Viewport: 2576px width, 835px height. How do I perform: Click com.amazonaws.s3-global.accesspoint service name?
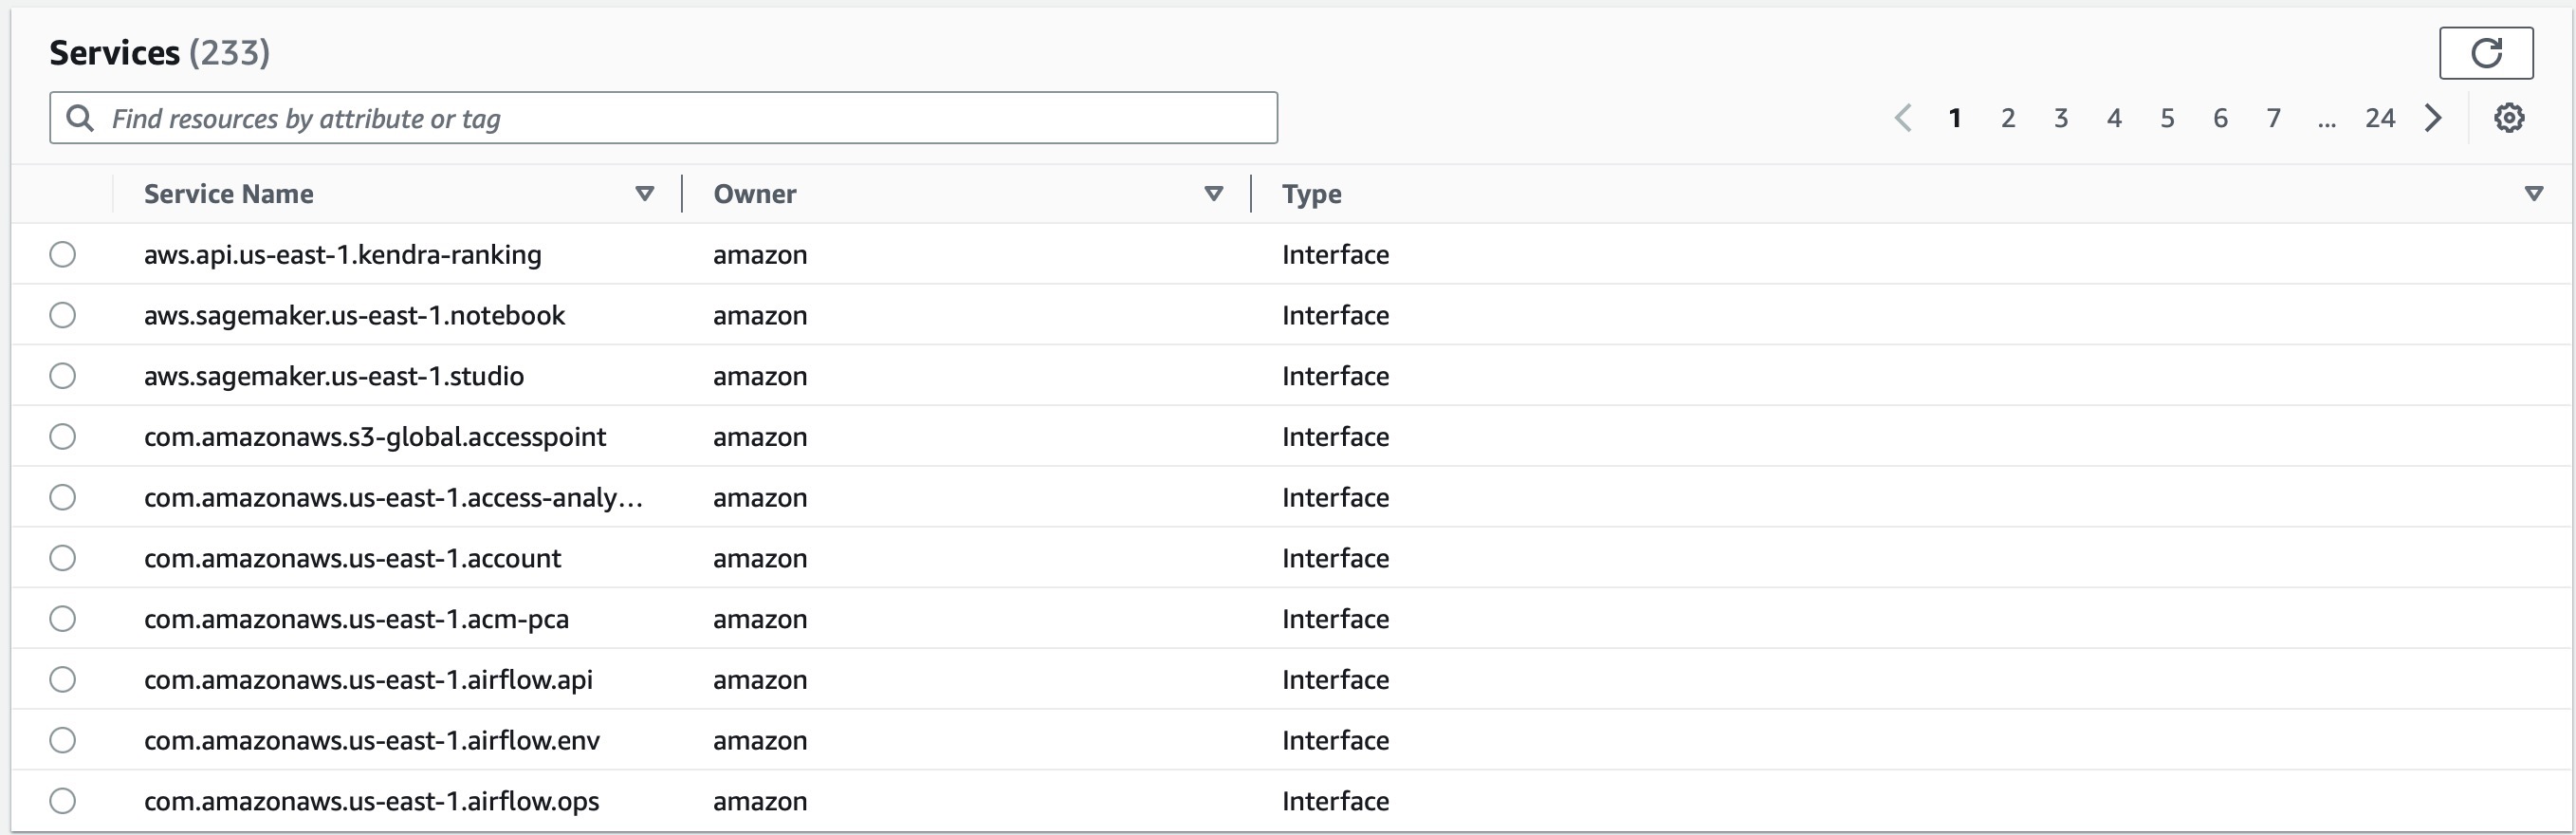click(375, 437)
